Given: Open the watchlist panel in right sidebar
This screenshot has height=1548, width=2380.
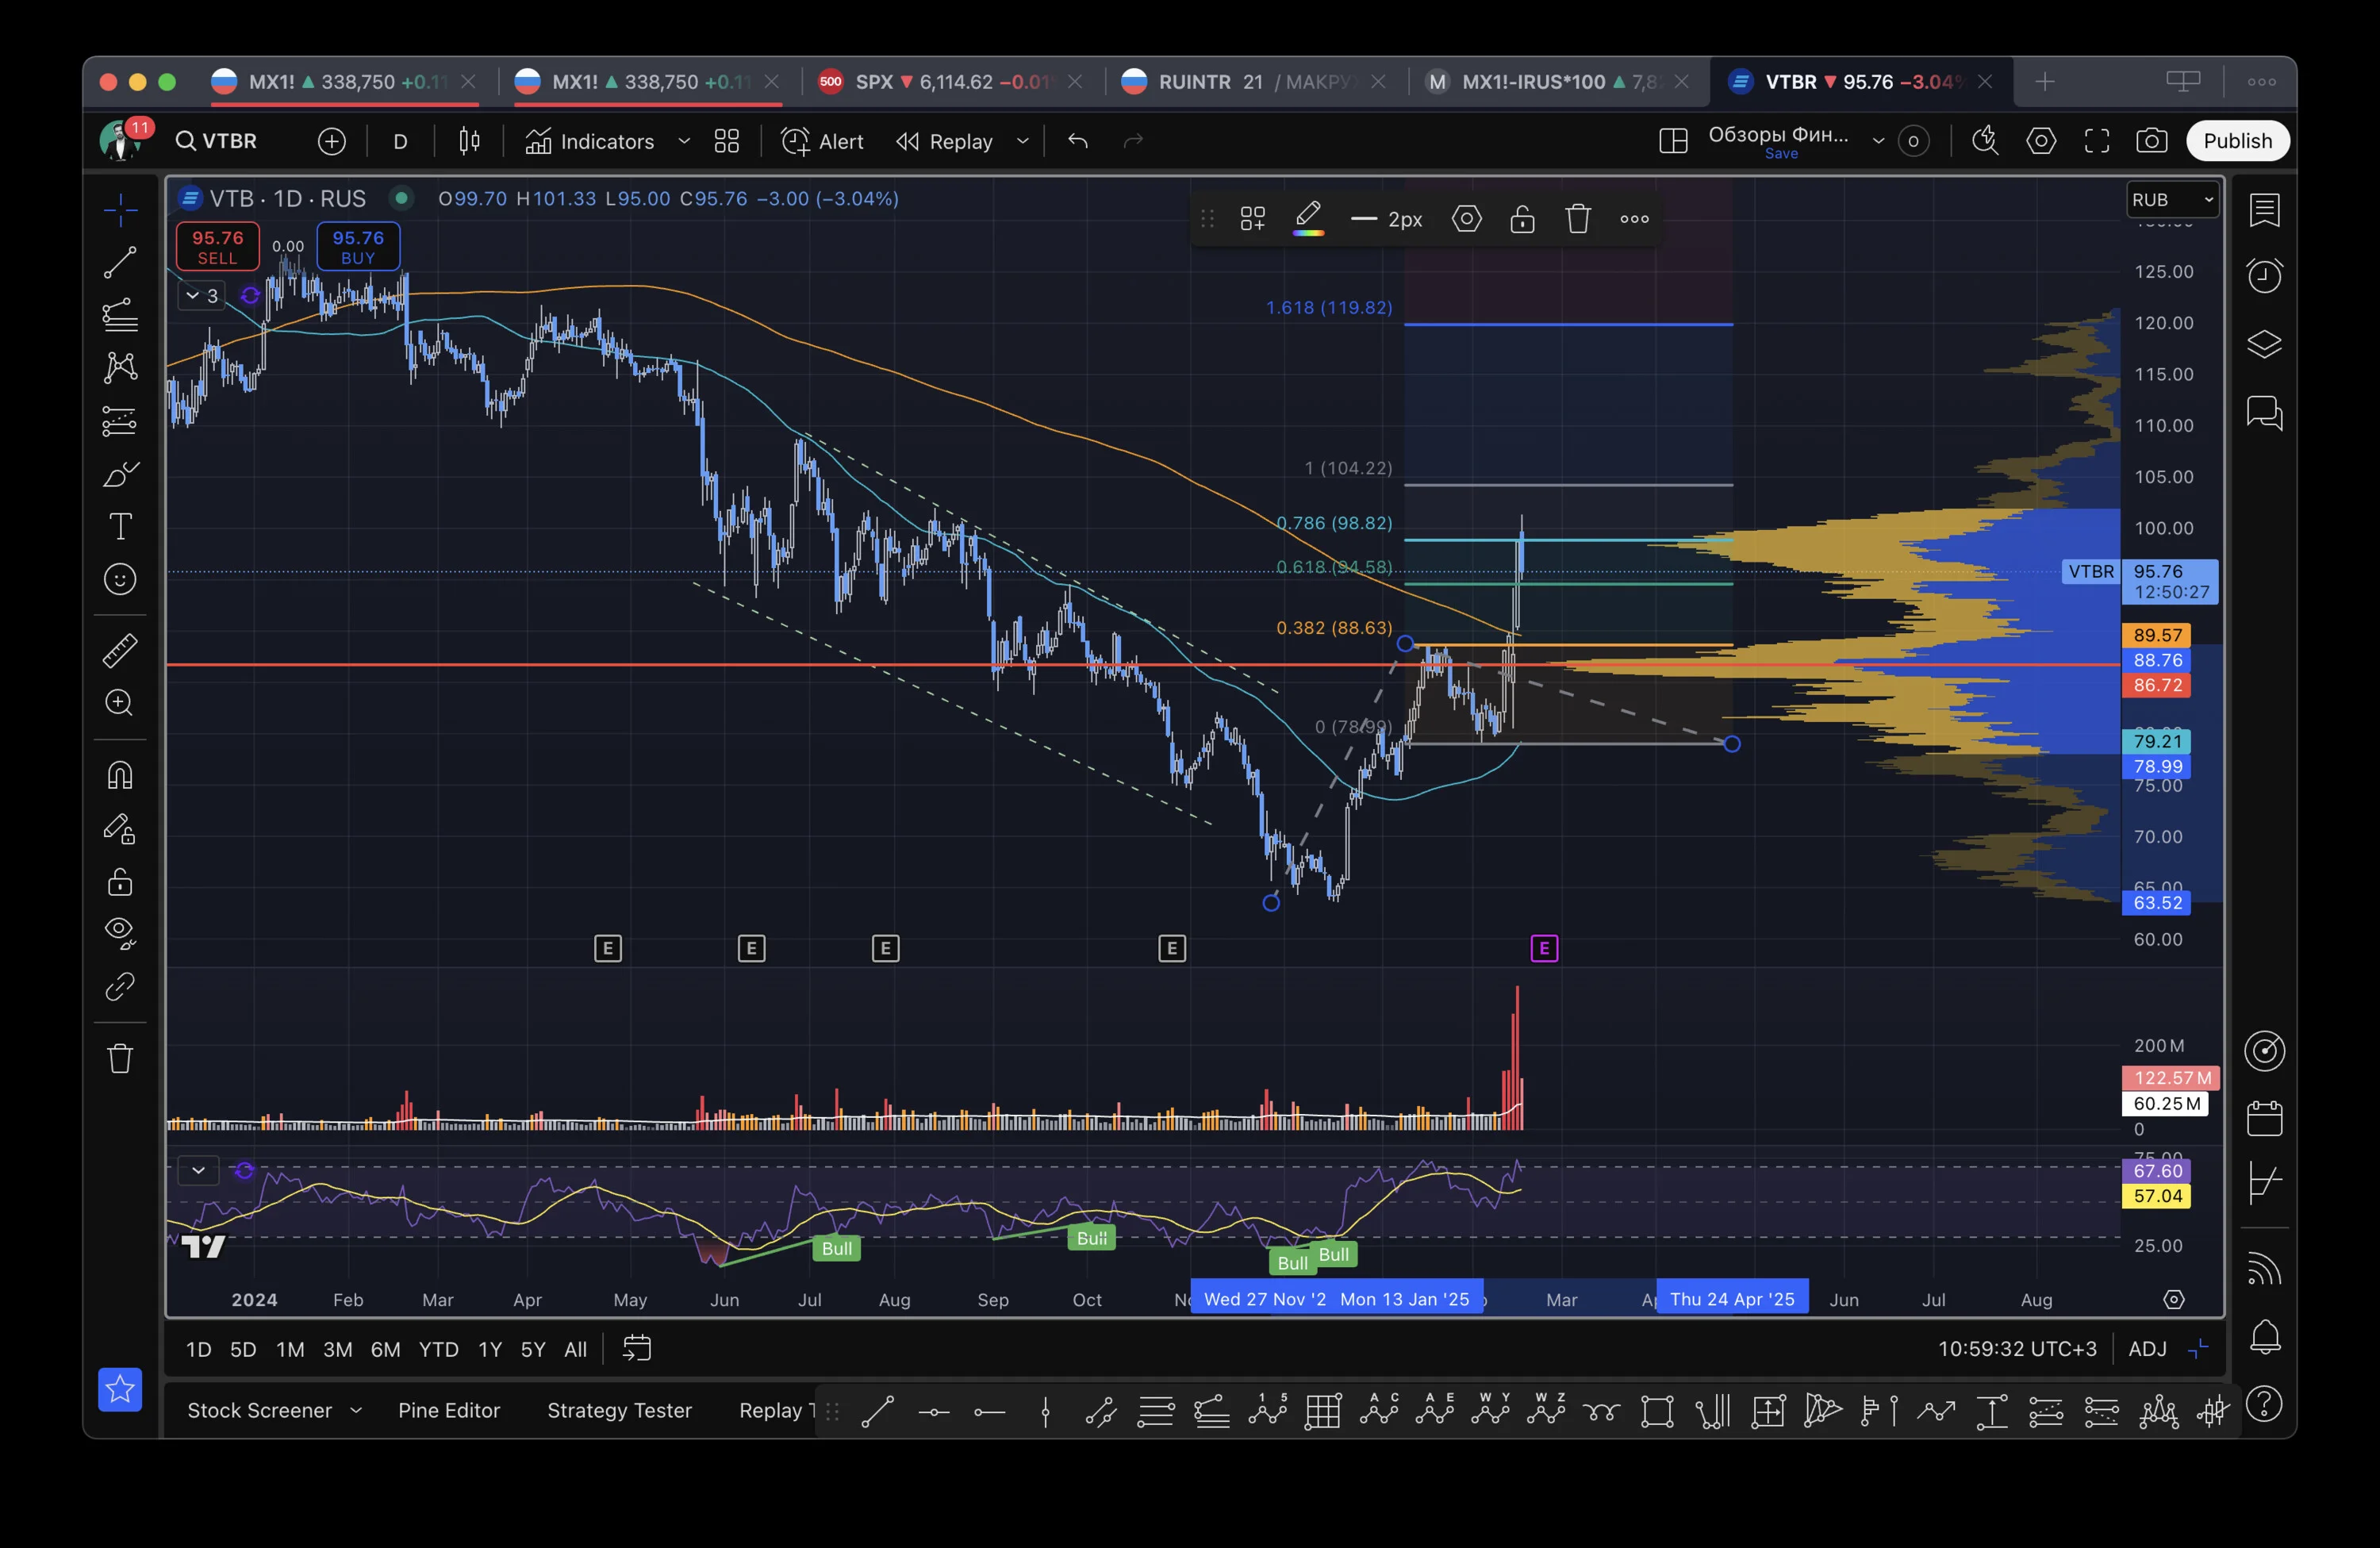Looking at the screenshot, I should pyautogui.click(x=2264, y=210).
